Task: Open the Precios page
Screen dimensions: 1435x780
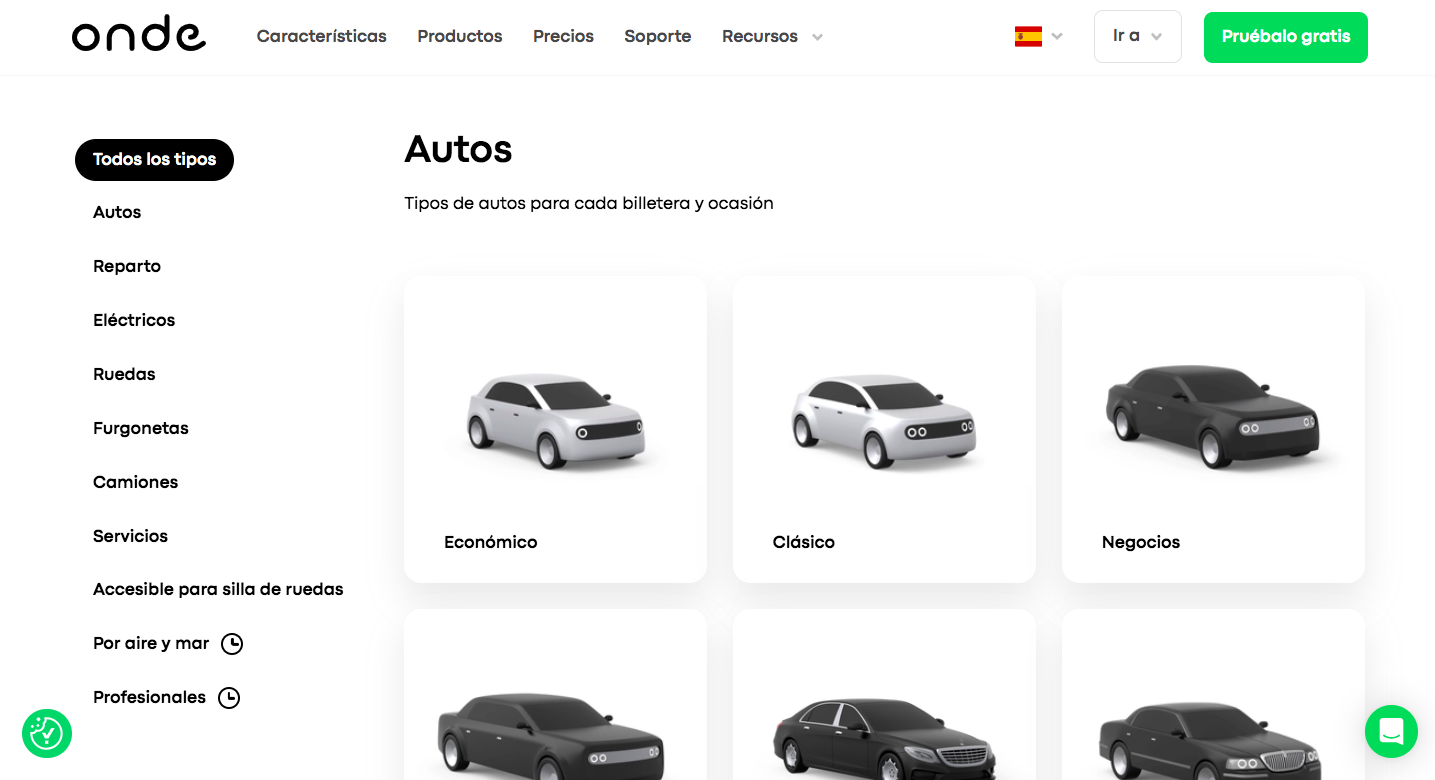Action: tap(563, 36)
